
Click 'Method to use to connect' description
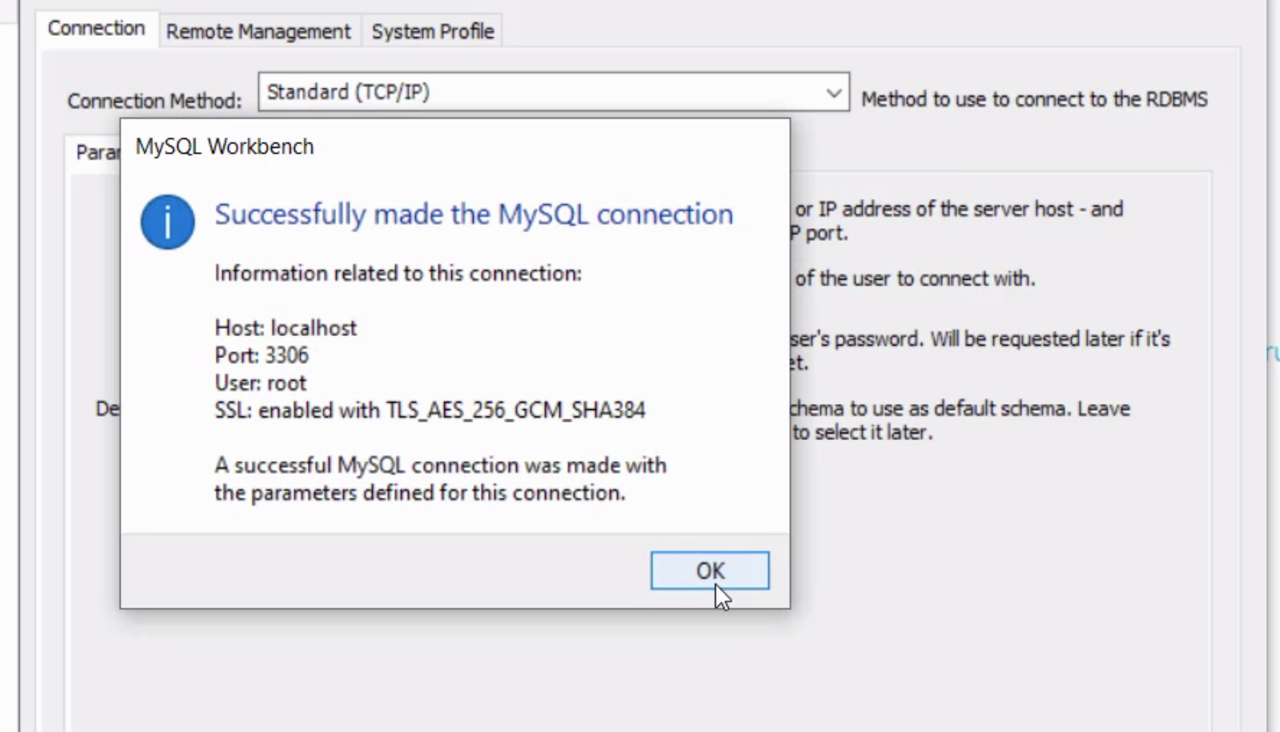[x=1033, y=99]
